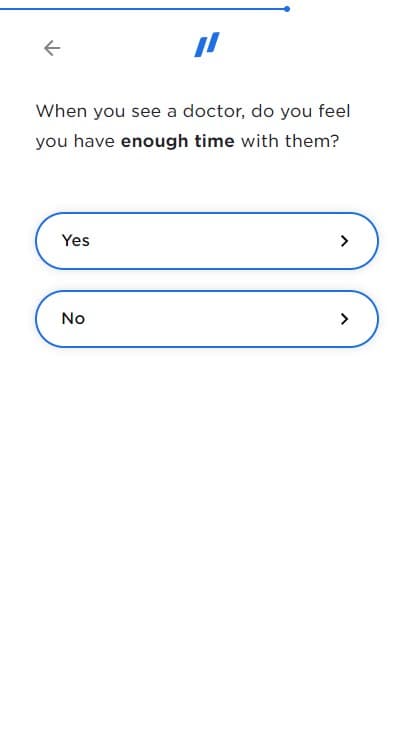Advance via the Yes row right chevron
This screenshot has height=736, width=414.
345,241
